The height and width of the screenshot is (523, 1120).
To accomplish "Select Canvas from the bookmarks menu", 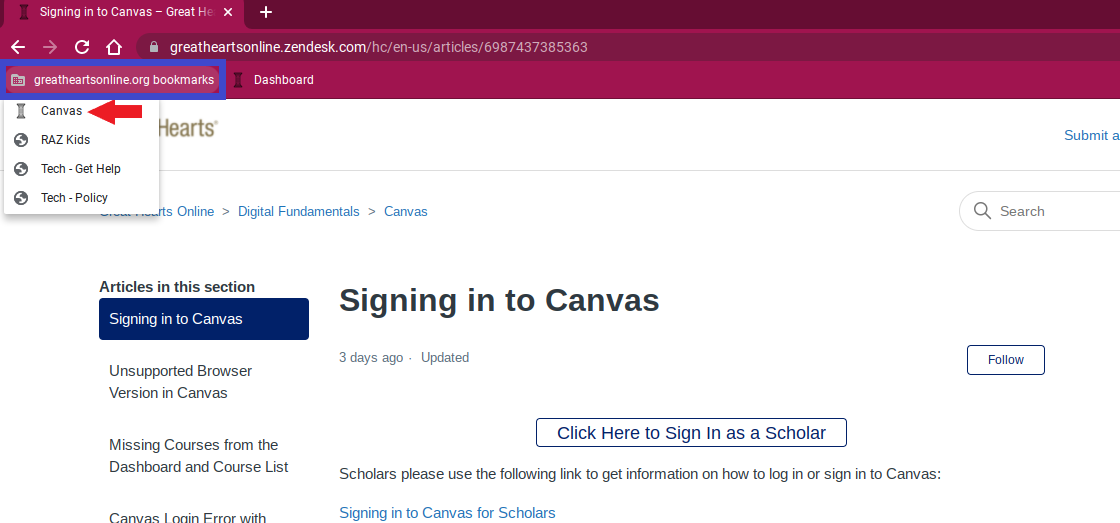I will (61, 111).
